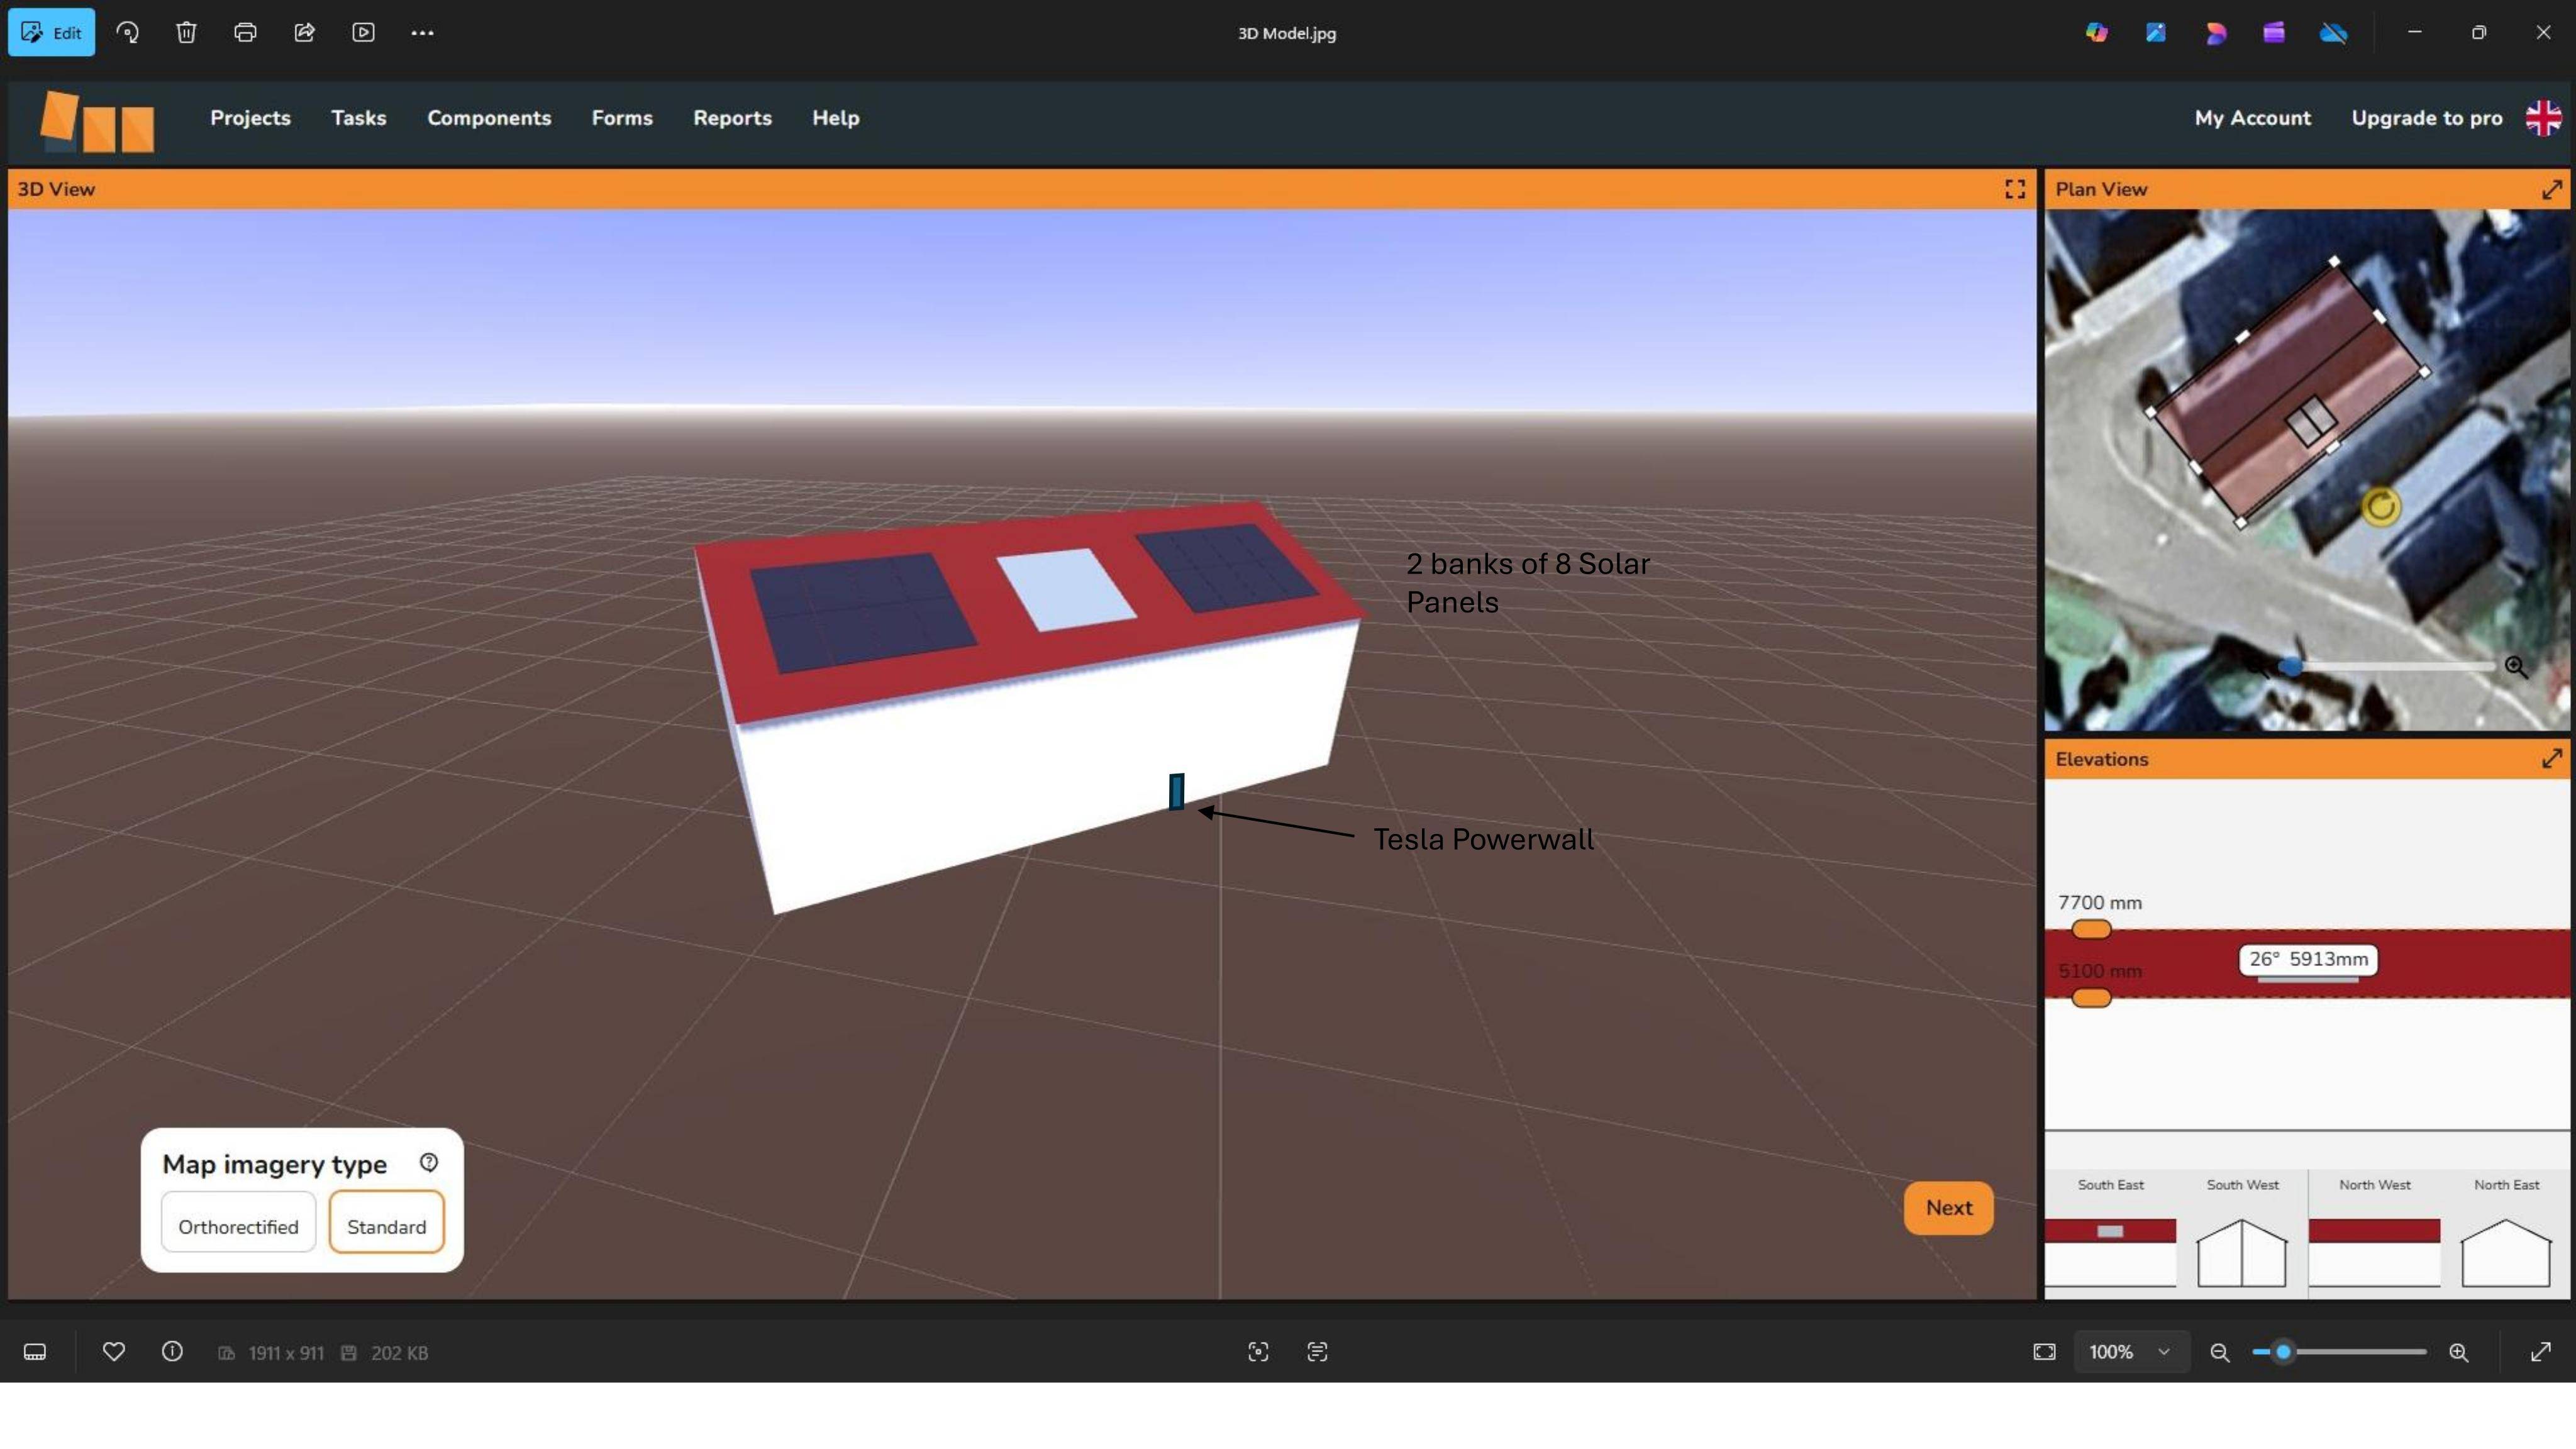Click the UK flag language selector

tap(2543, 118)
